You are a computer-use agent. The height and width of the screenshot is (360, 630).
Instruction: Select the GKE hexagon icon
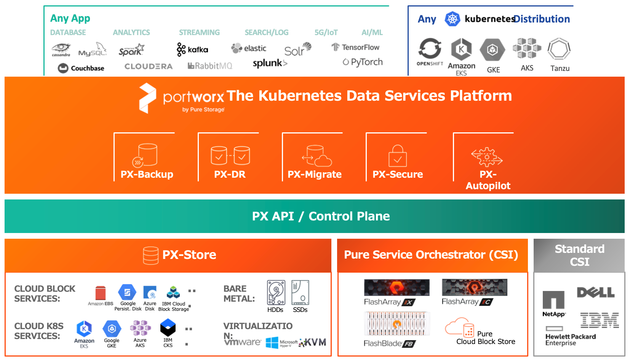tap(492, 51)
